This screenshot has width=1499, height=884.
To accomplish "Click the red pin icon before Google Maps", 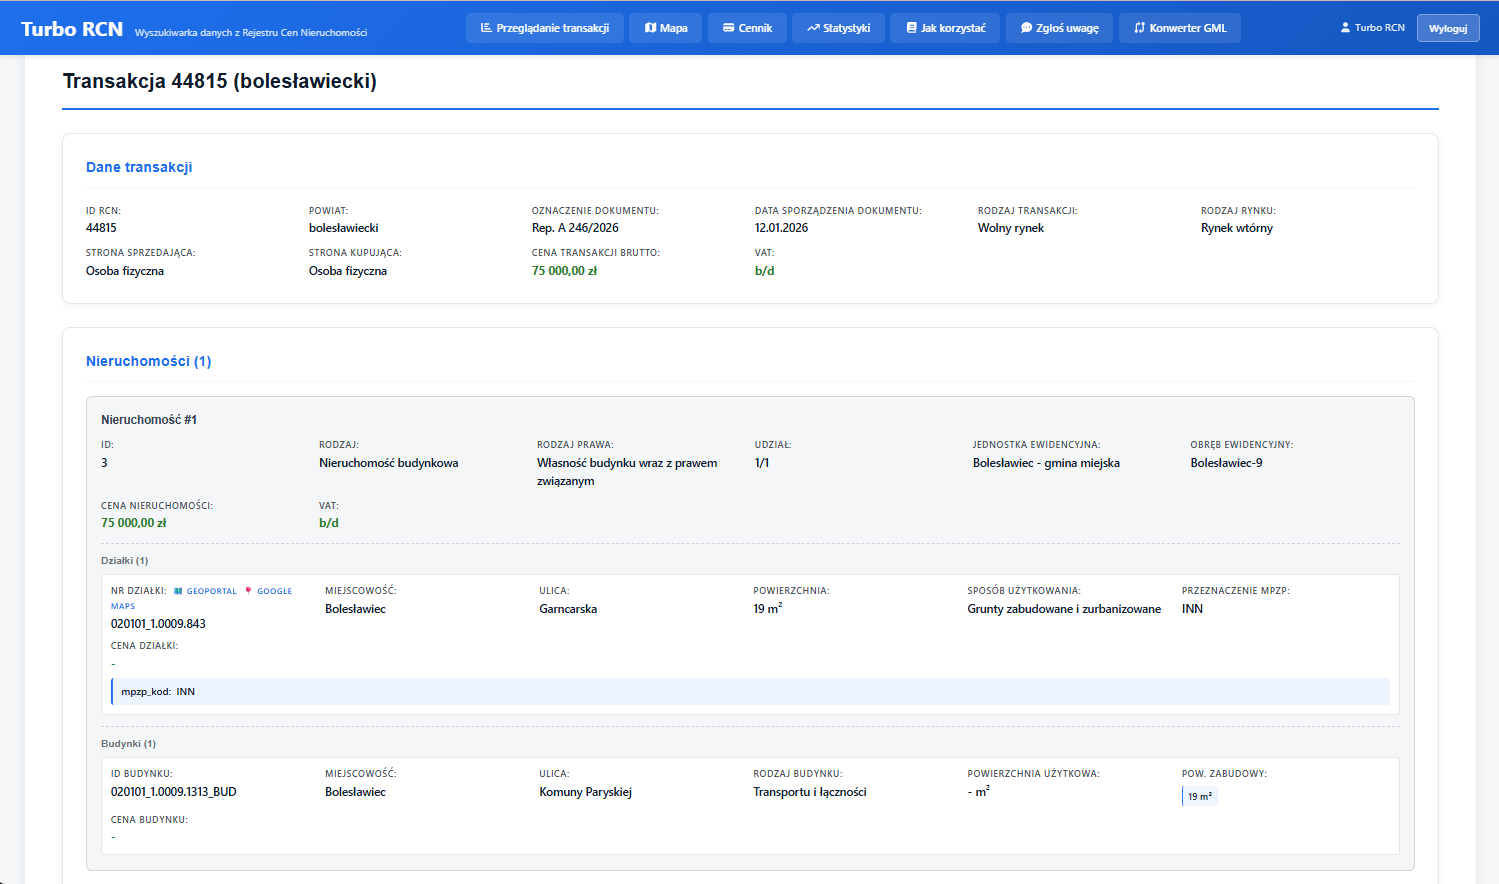I will pyautogui.click(x=249, y=591).
